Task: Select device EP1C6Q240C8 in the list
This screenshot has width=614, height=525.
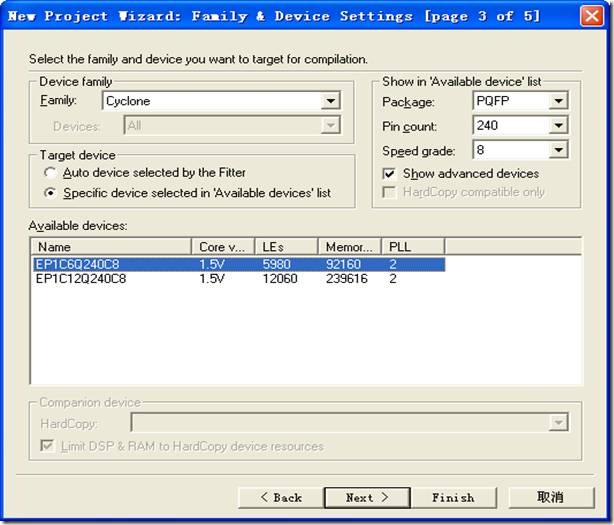Action: (82, 264)
